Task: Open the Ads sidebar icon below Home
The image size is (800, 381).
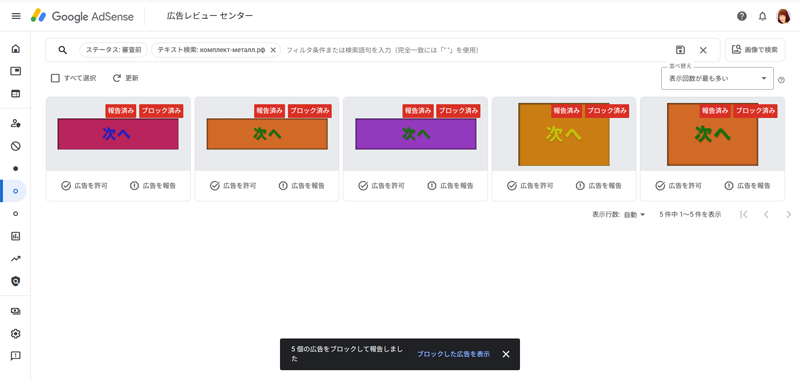Action: coord(16,71)
